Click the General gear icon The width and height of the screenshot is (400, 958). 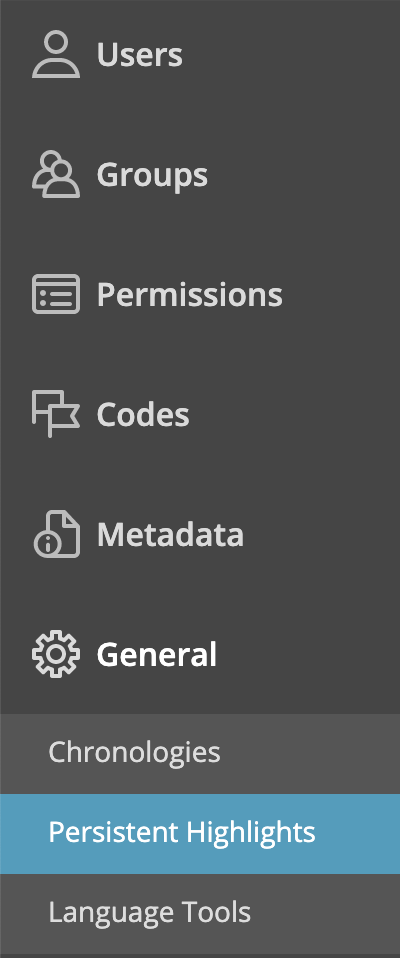coord(56,654)
